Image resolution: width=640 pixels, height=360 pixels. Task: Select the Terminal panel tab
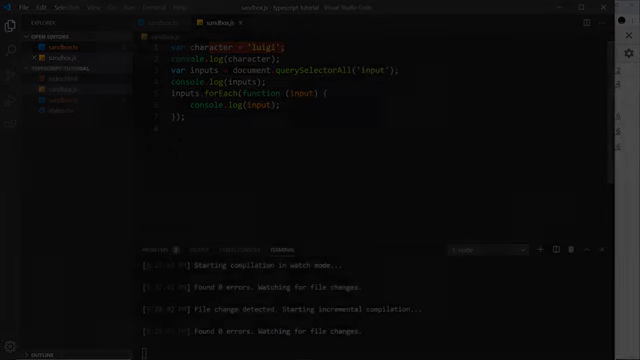(x=282, y=250)
